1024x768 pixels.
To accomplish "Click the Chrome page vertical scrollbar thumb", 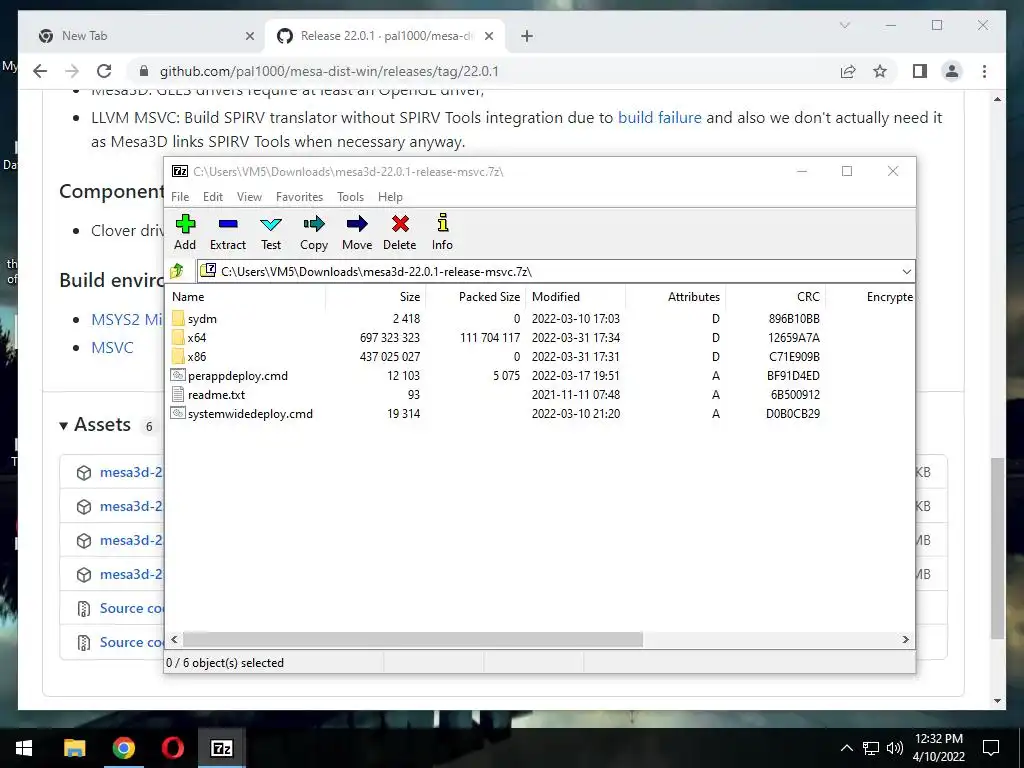I will pyautogui.click(x=997, y=548).
